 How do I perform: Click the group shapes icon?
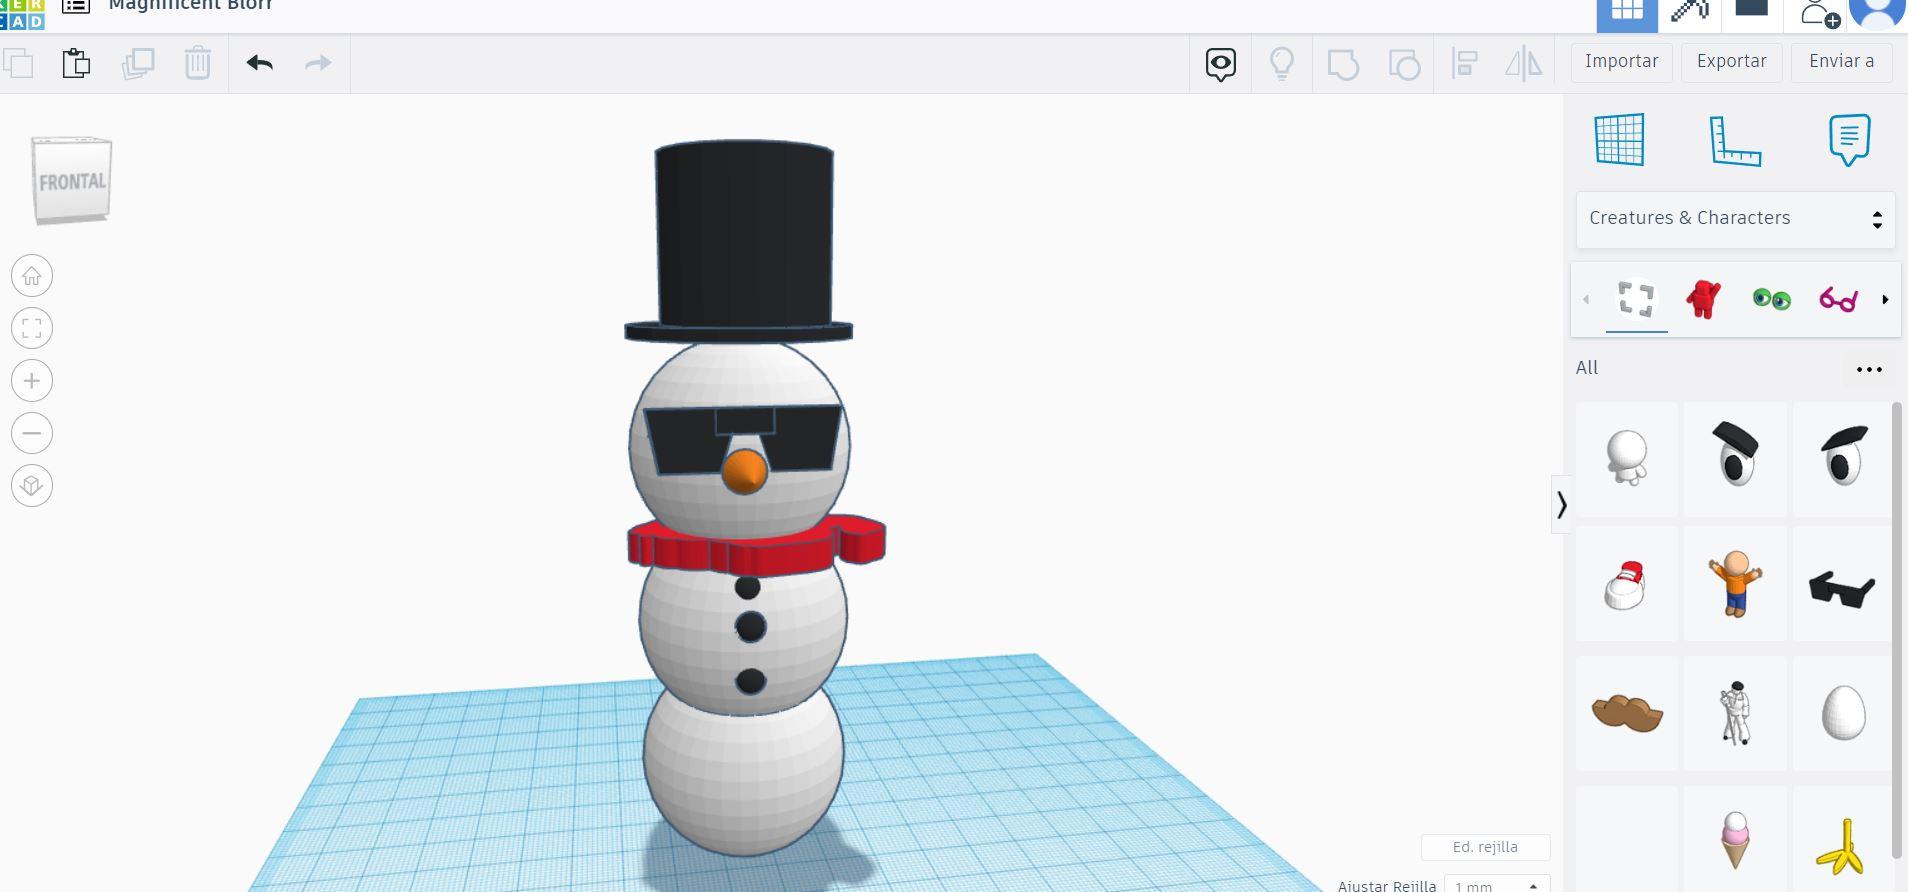click(x=1343, y=64)
